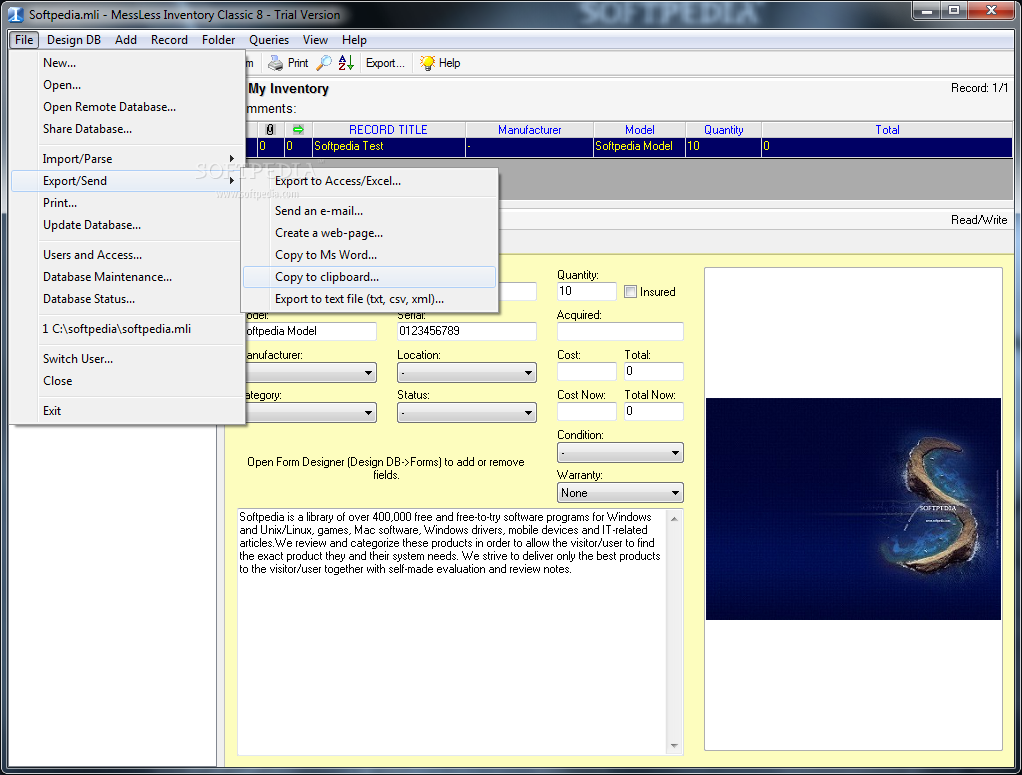Click the Model column header

(x=639, y=130)
